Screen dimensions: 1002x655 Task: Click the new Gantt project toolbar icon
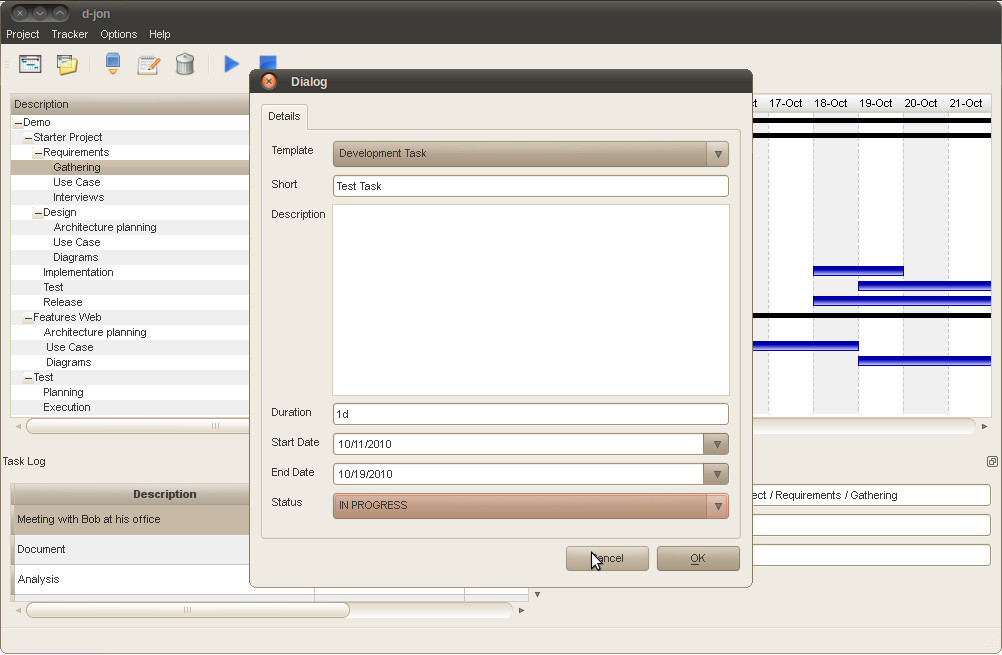tap(30, 64)
